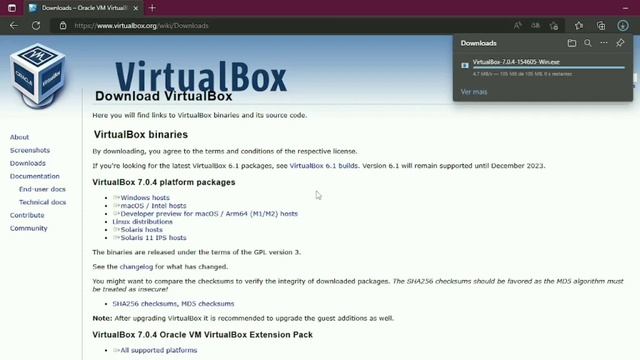The image size is (640, 360).
Task: Click the download progress bar
Action: click(549, 68)
